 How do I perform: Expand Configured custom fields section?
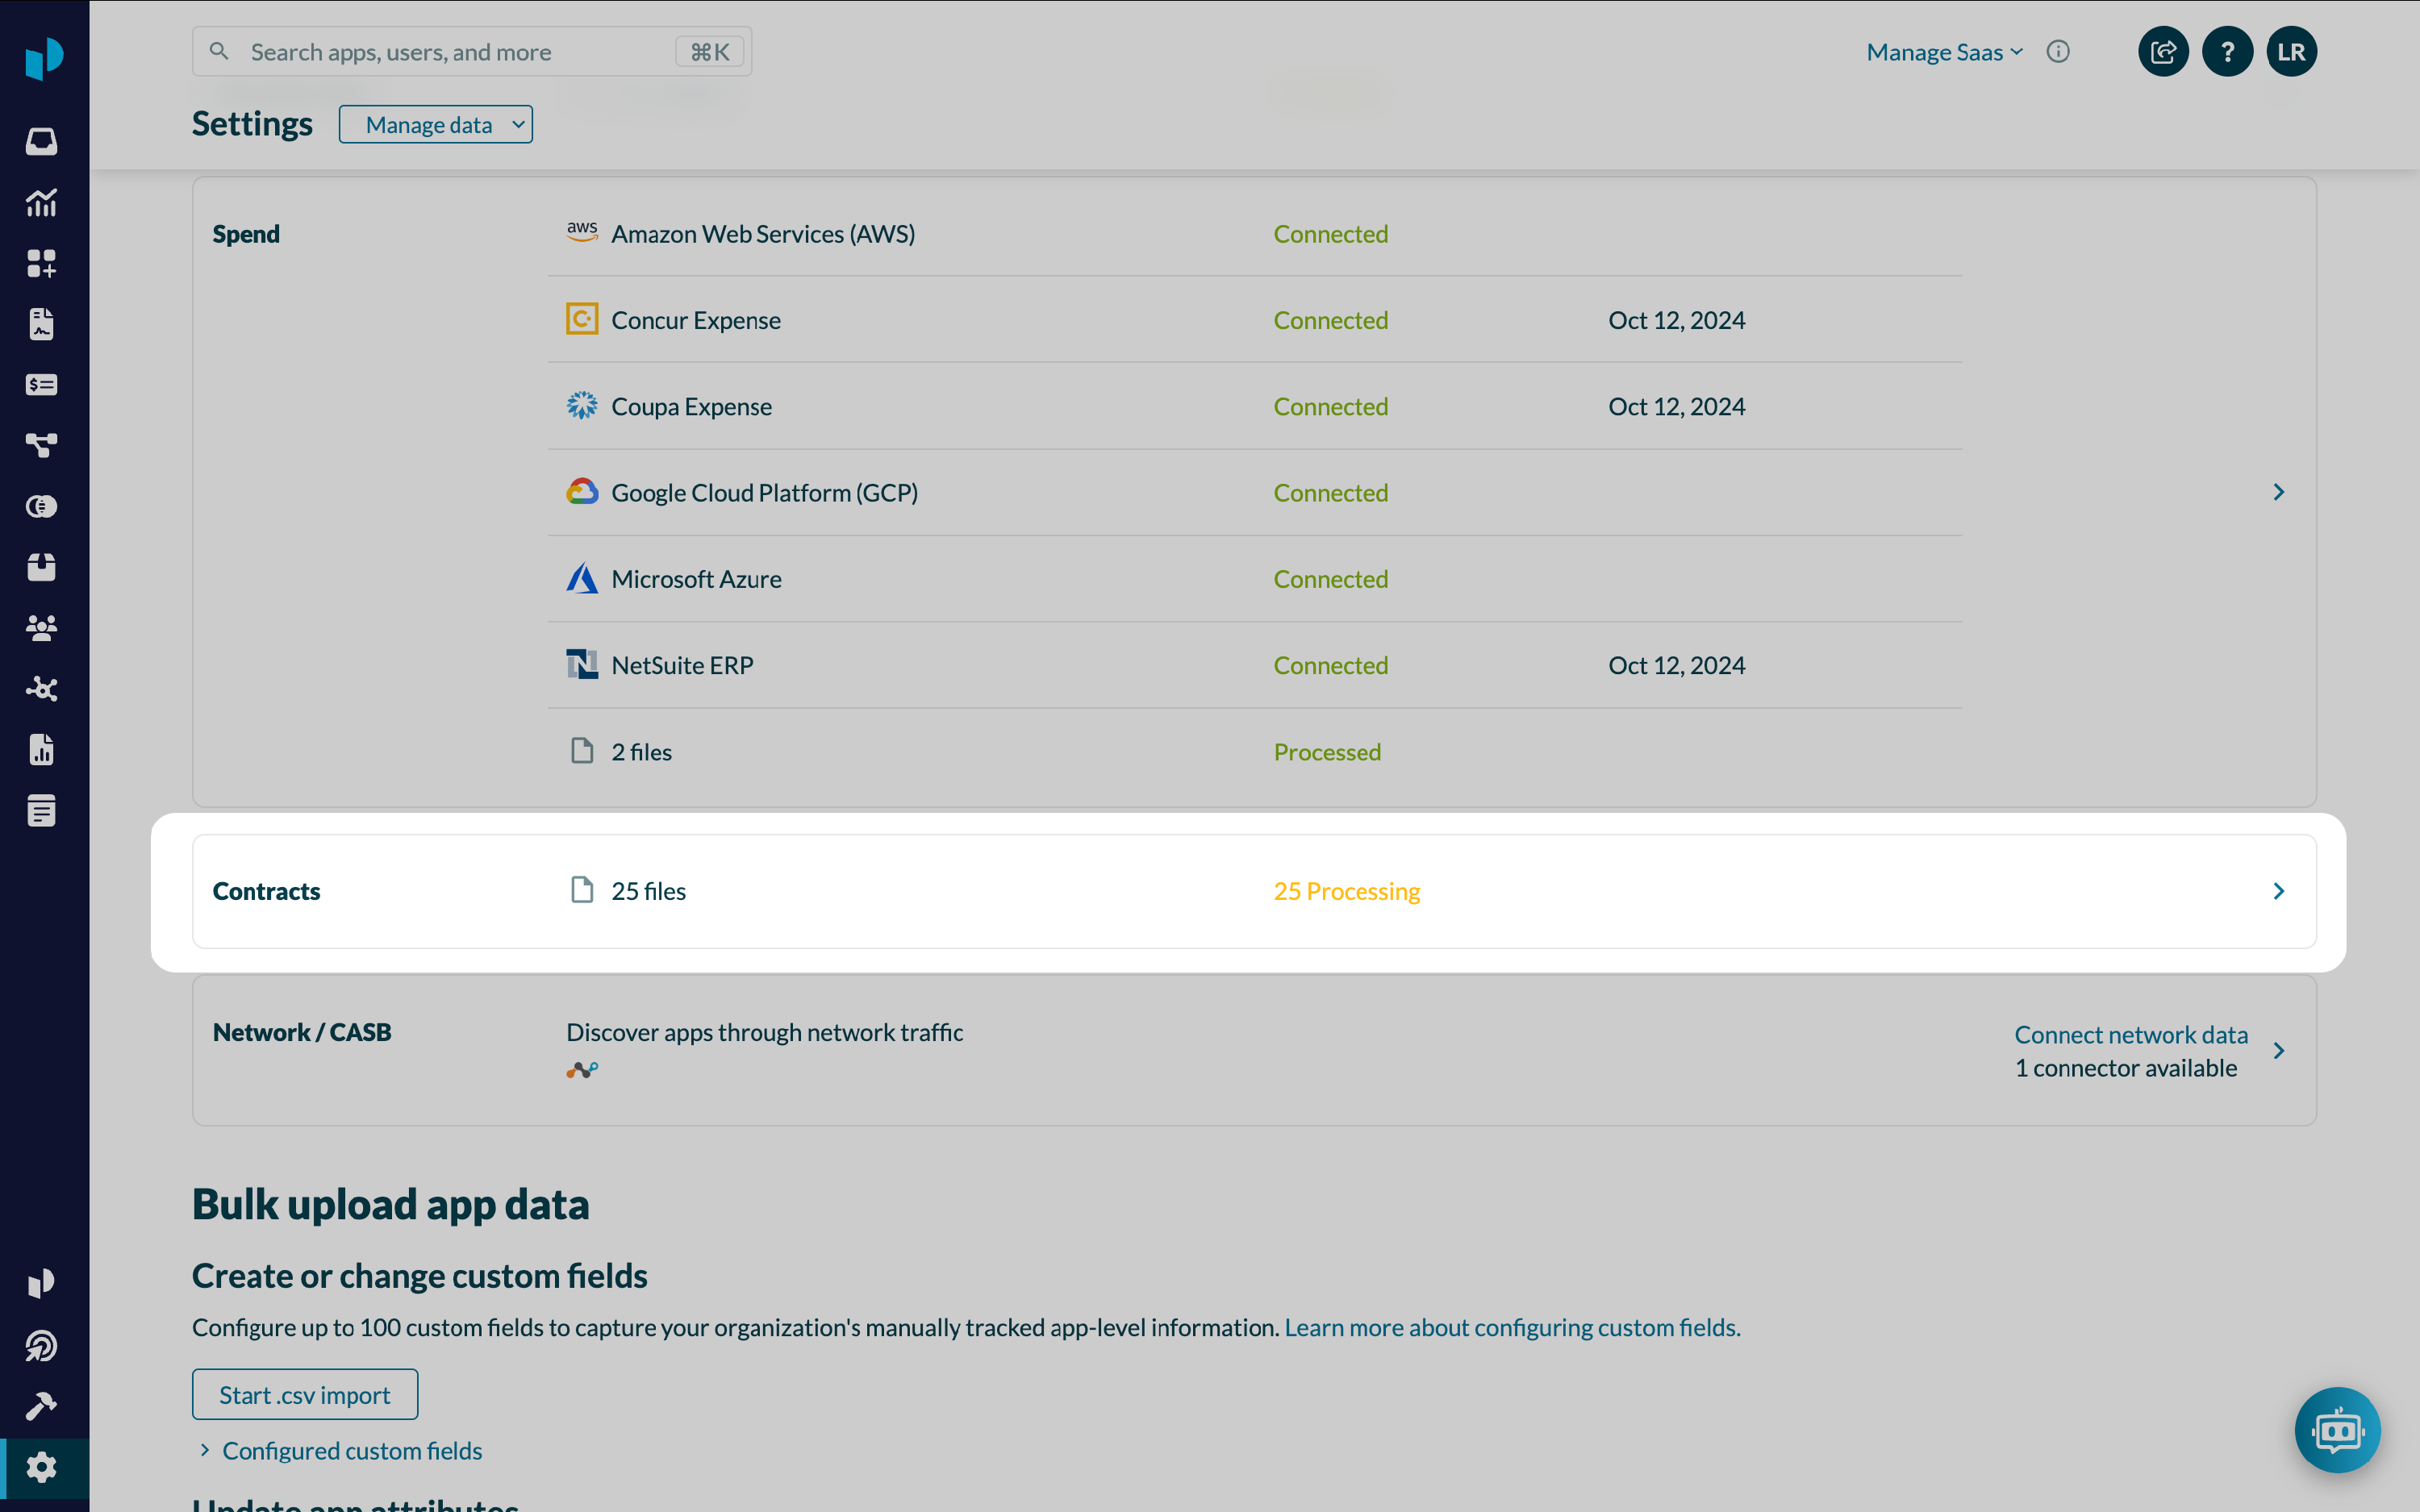point(351,1450)
